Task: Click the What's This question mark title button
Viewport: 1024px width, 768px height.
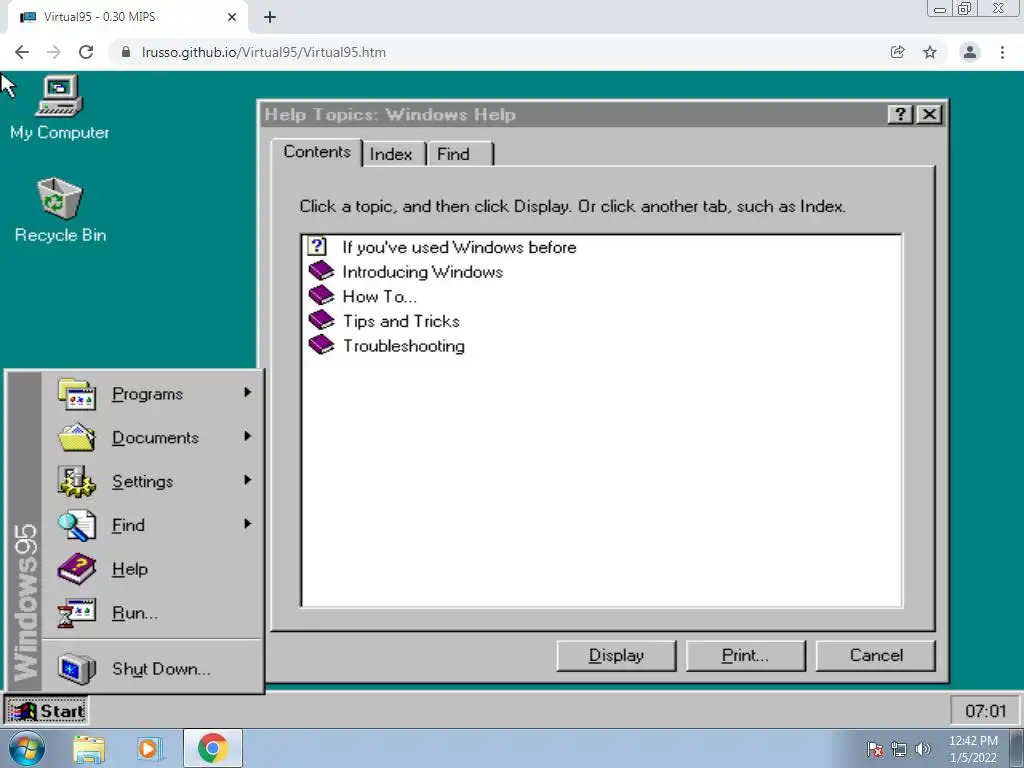Action: (x=900, y=114)
